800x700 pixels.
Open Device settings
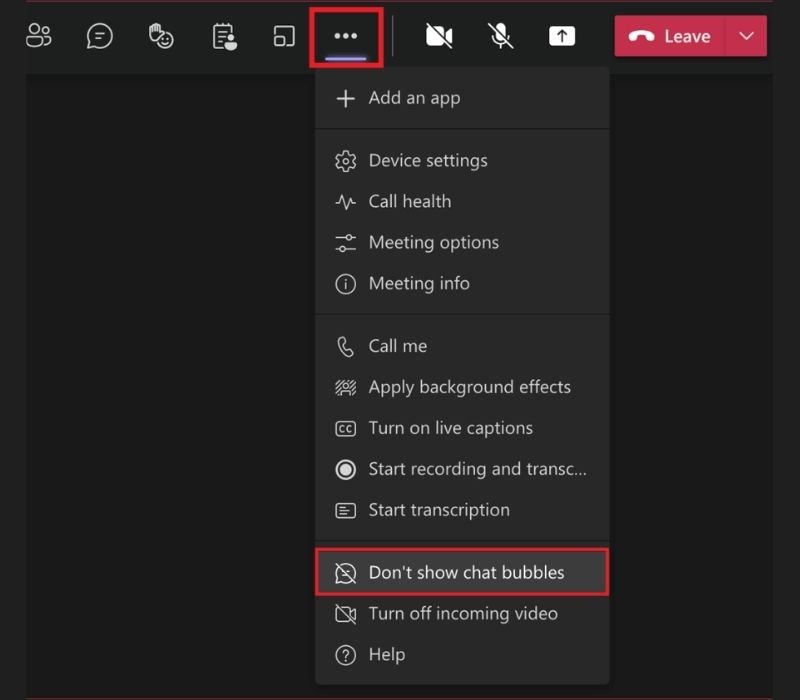pos(428,160)
